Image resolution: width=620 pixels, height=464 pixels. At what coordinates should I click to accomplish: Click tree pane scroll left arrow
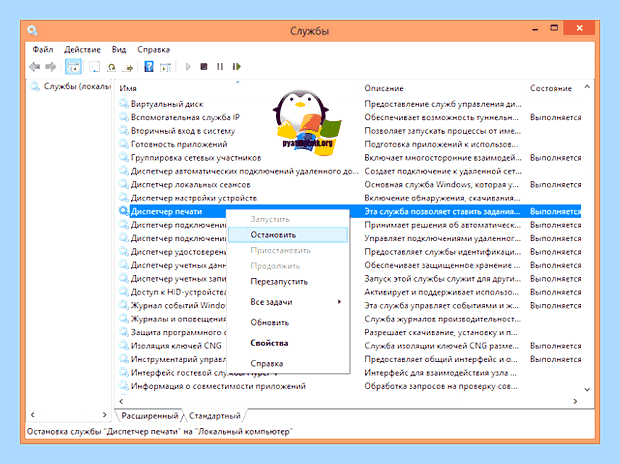click(32, 415)
